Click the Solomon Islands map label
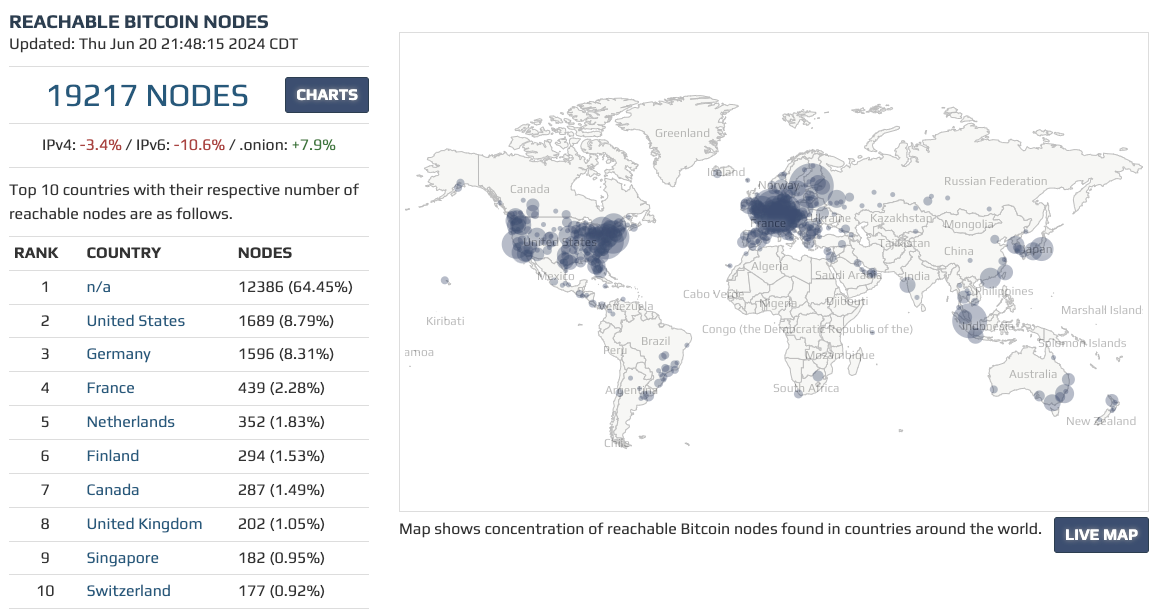This screenshot has height=612, width=1175. coord(1081,343)
